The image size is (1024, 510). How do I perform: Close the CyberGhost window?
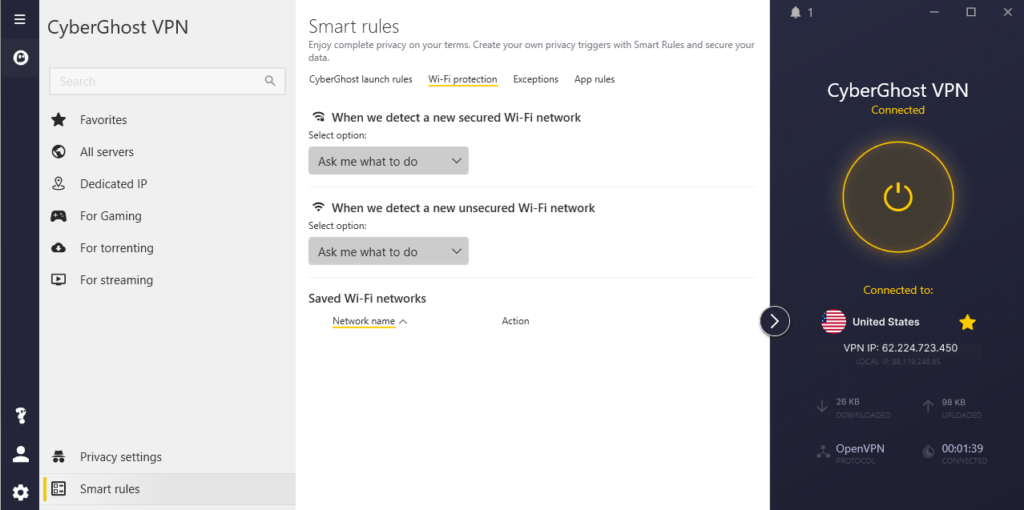(1008, 12)
